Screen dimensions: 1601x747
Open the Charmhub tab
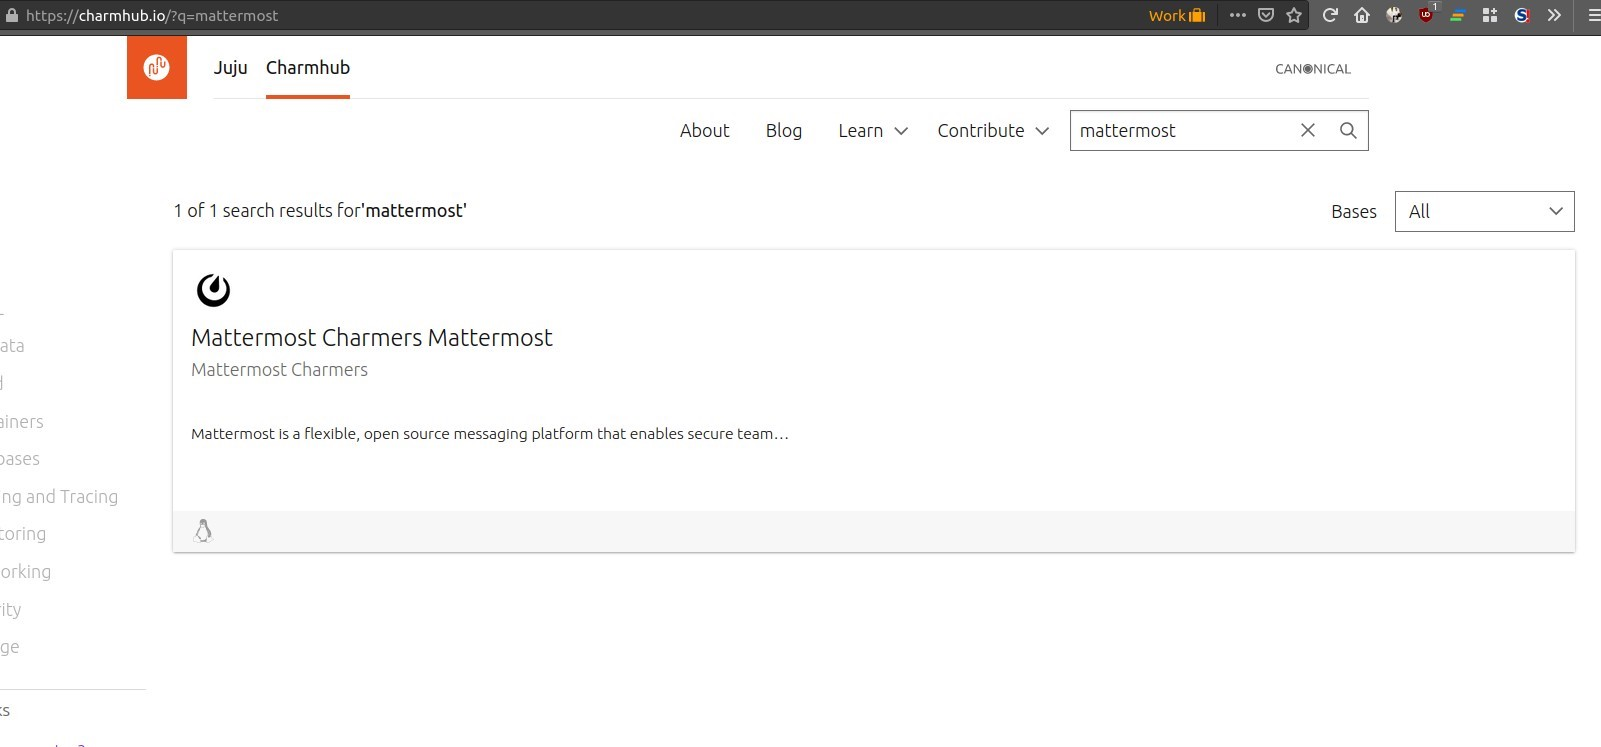(308, 67)
